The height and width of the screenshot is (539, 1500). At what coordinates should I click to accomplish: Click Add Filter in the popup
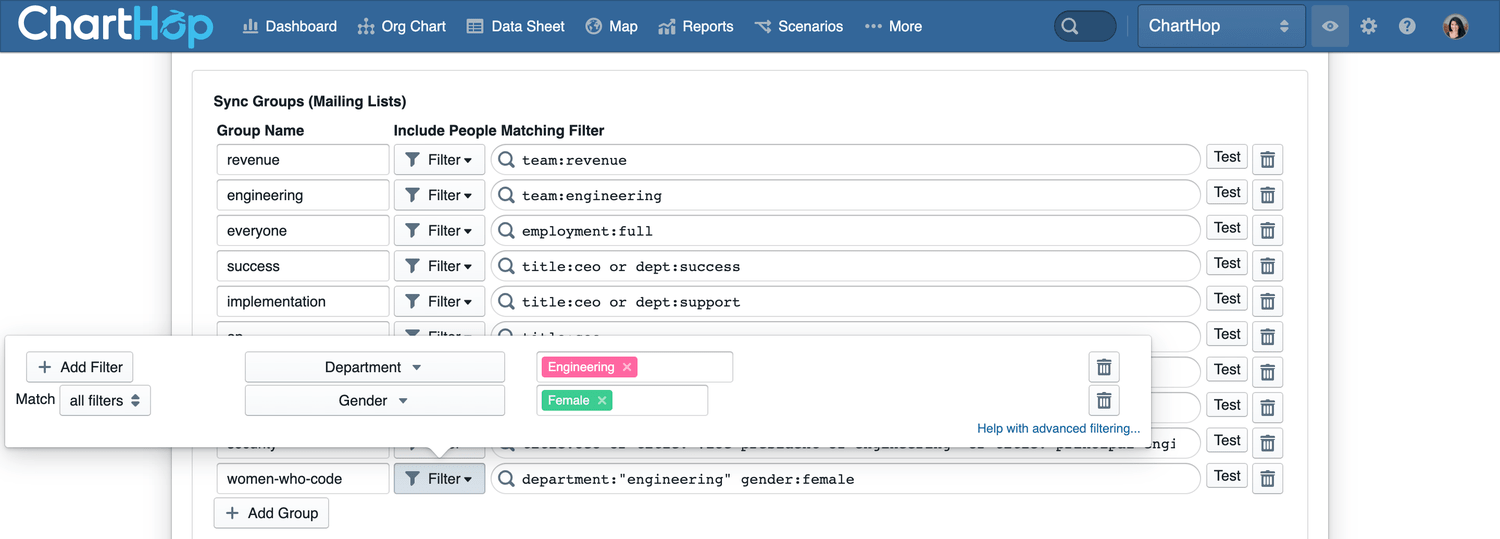click(80, 367)
